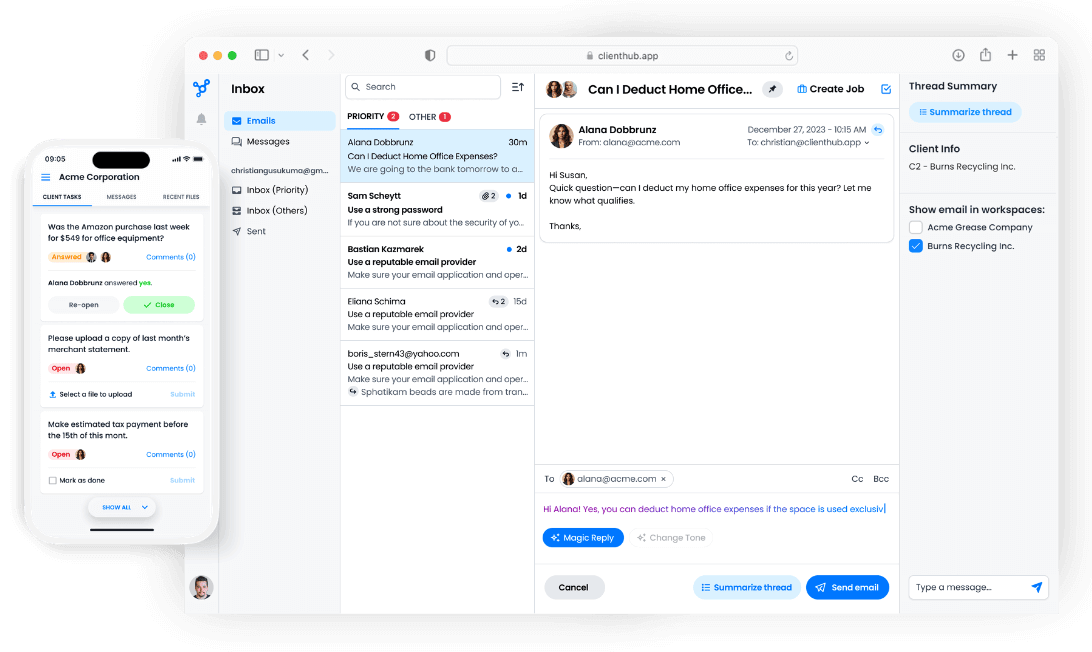Cancel the reply draft

(x=574, y=587)
